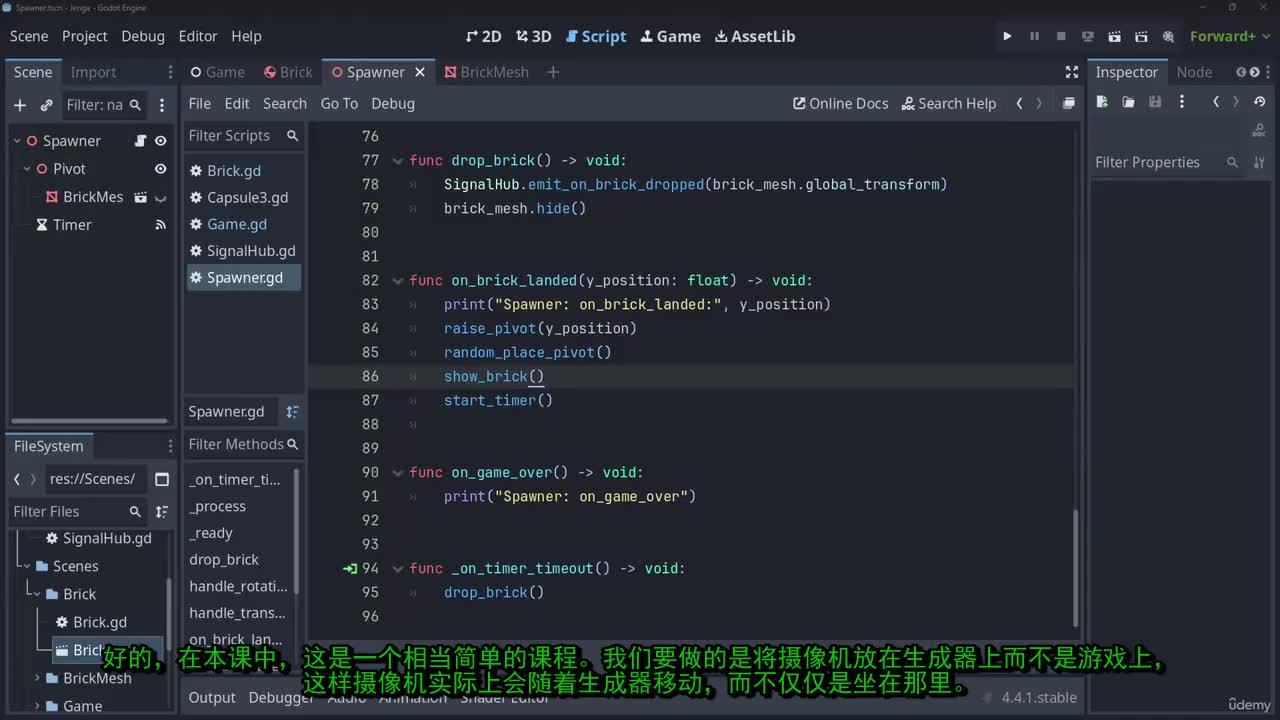This screenshot has height=720, width=1280.
Task: Toggle alphabetical sorting of the methods list
Action: 292,411
